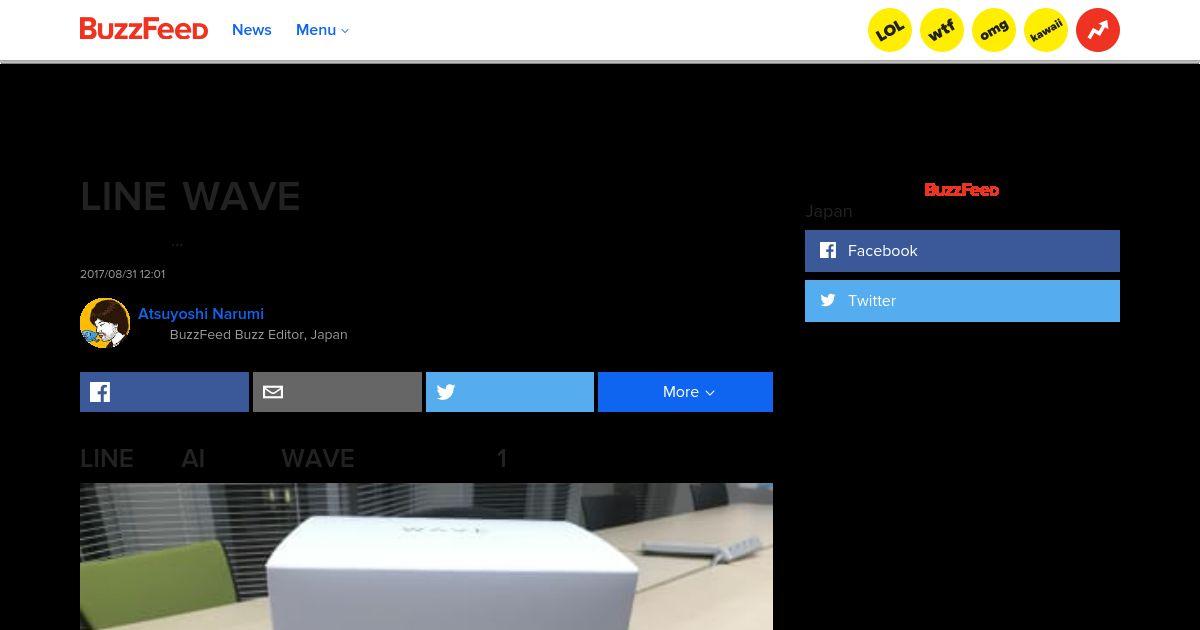This screenshot has height=630, width=1200.
Task: Go to the News section
Action: click(x=252, y=30)
